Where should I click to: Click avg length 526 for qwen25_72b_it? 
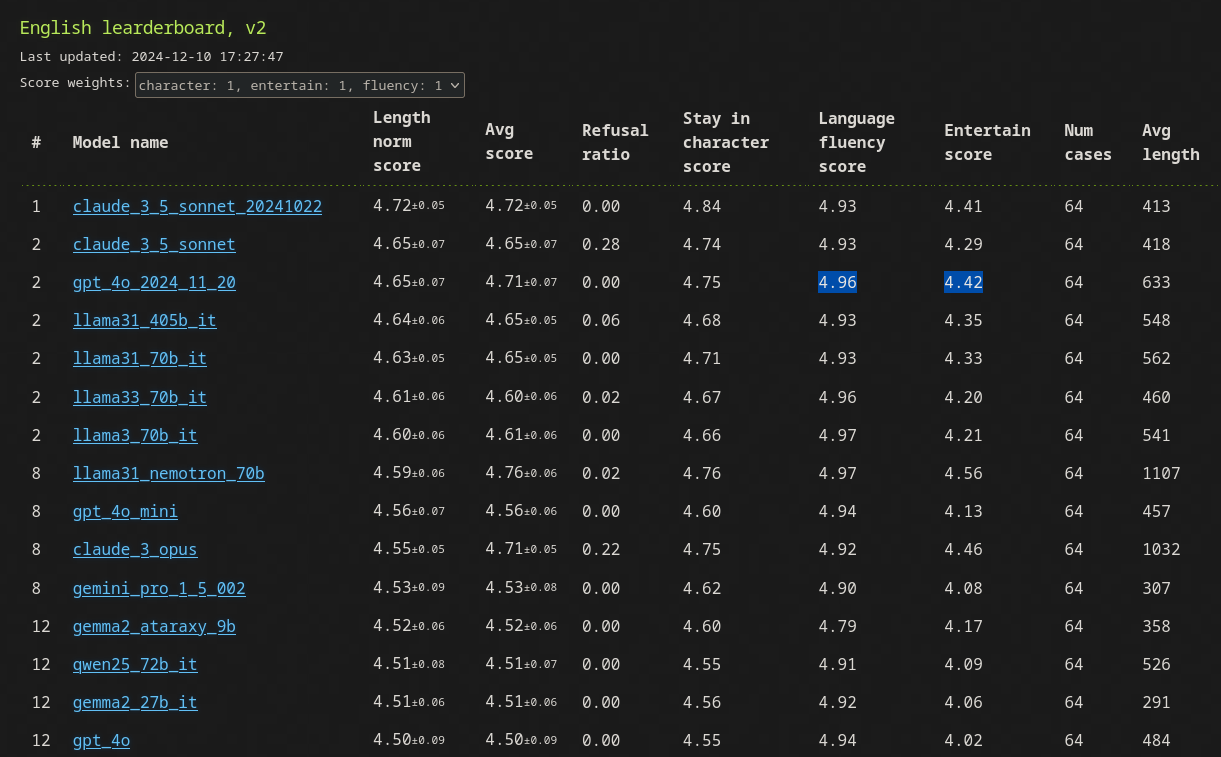click(x=1156, y=664)
